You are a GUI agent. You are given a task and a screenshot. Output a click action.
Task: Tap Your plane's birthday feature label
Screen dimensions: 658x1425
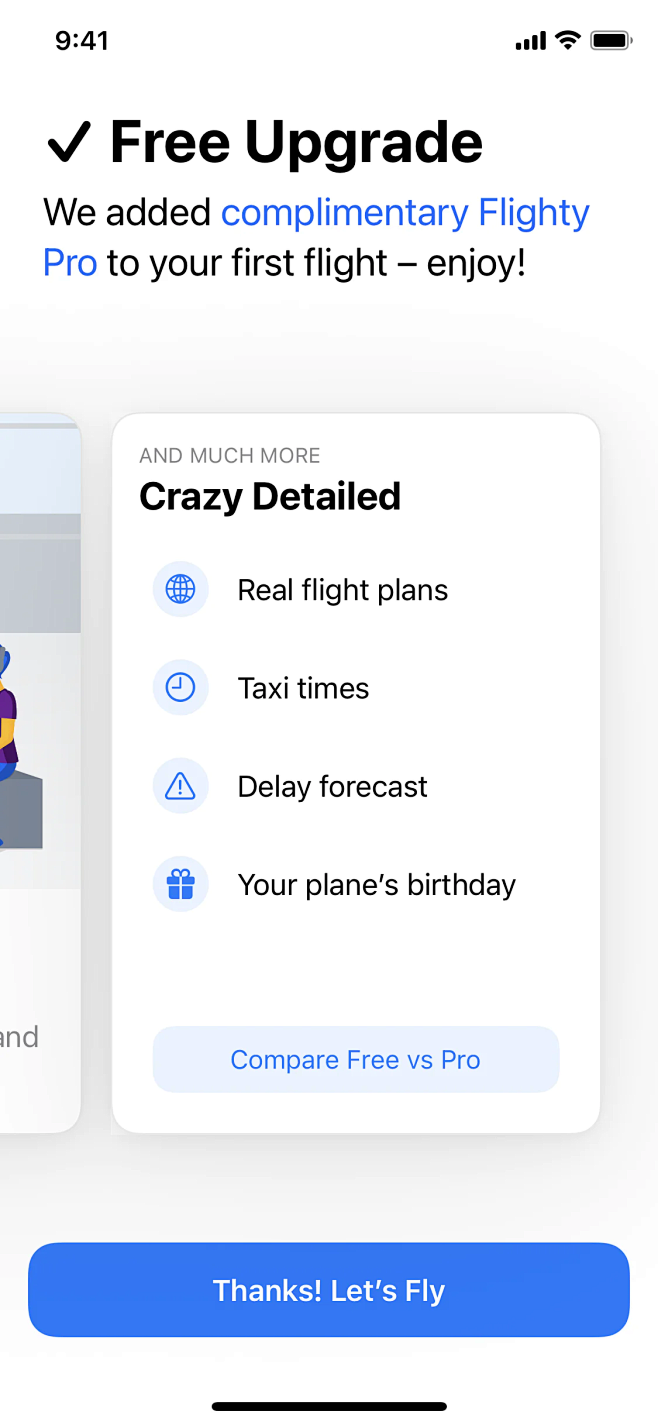(x=376, y=885)
